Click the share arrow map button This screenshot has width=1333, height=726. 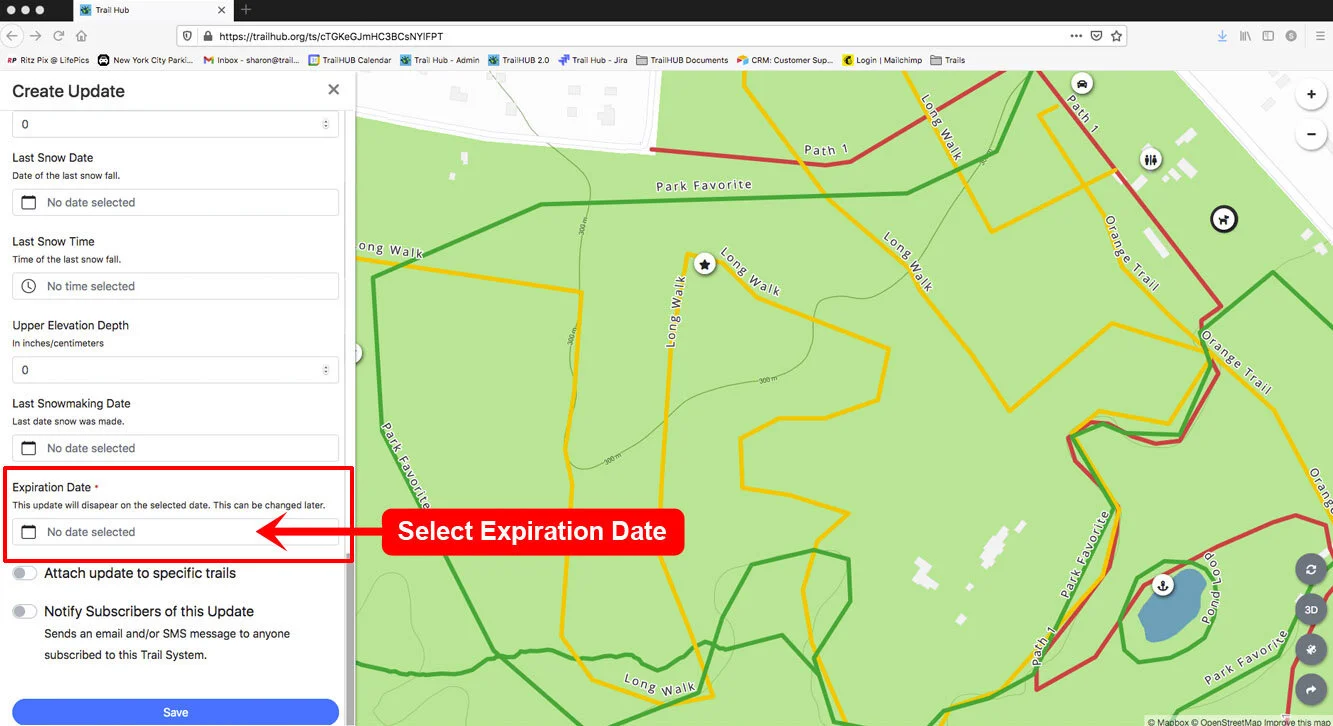pos(1310,689)
